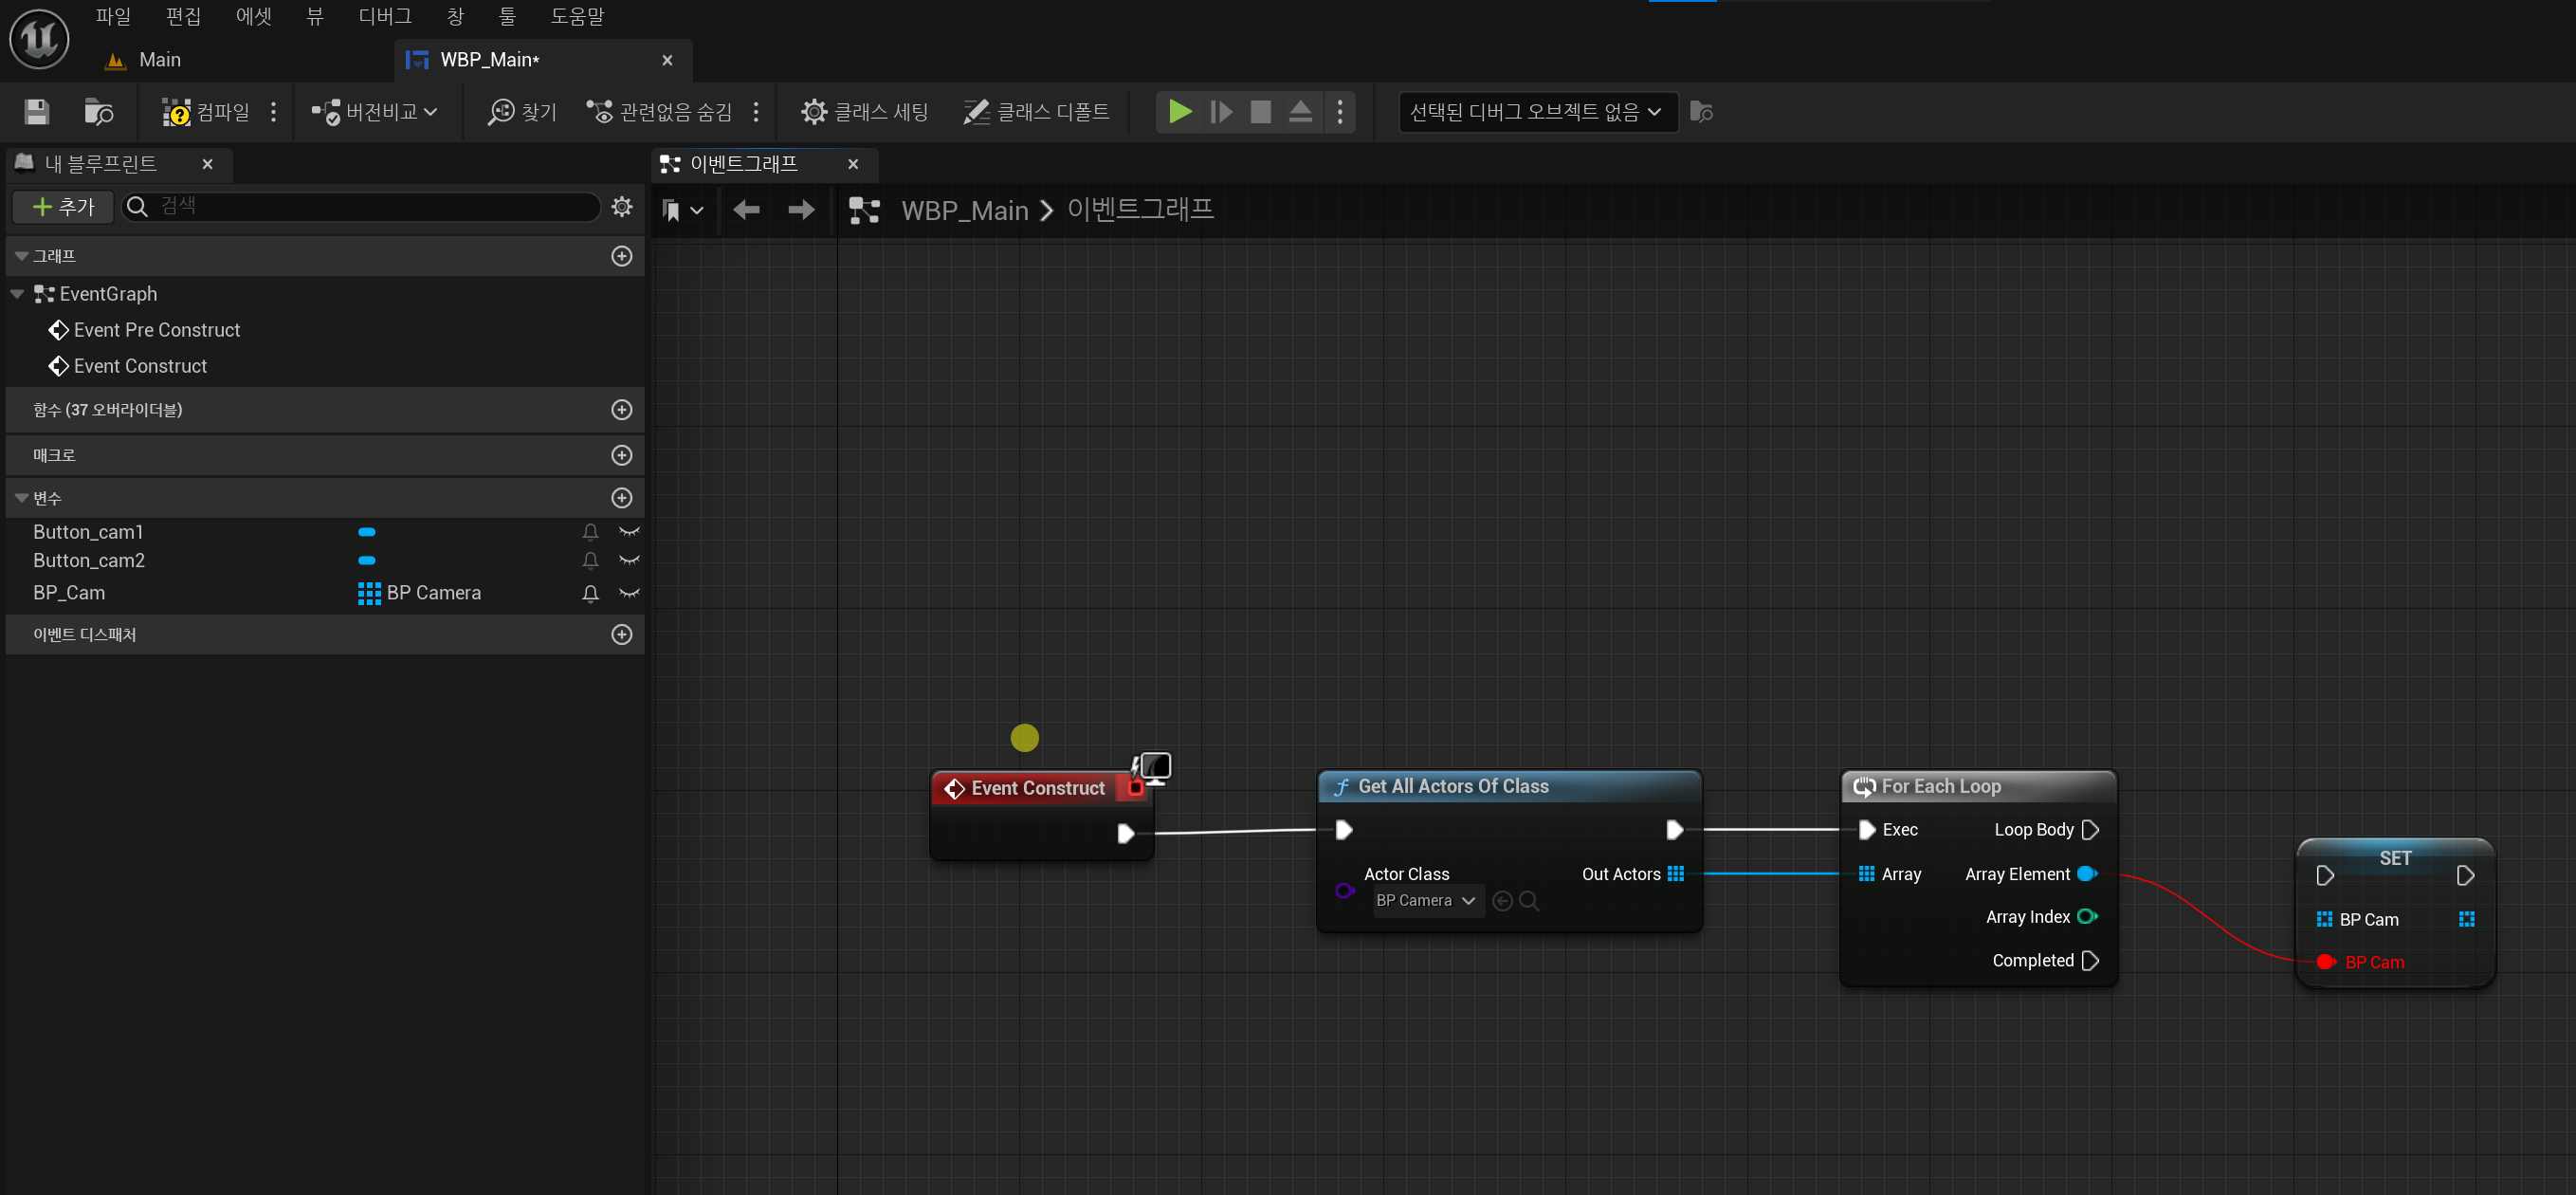
Task: Navigate back in graph history
Action: coord(746,210)
